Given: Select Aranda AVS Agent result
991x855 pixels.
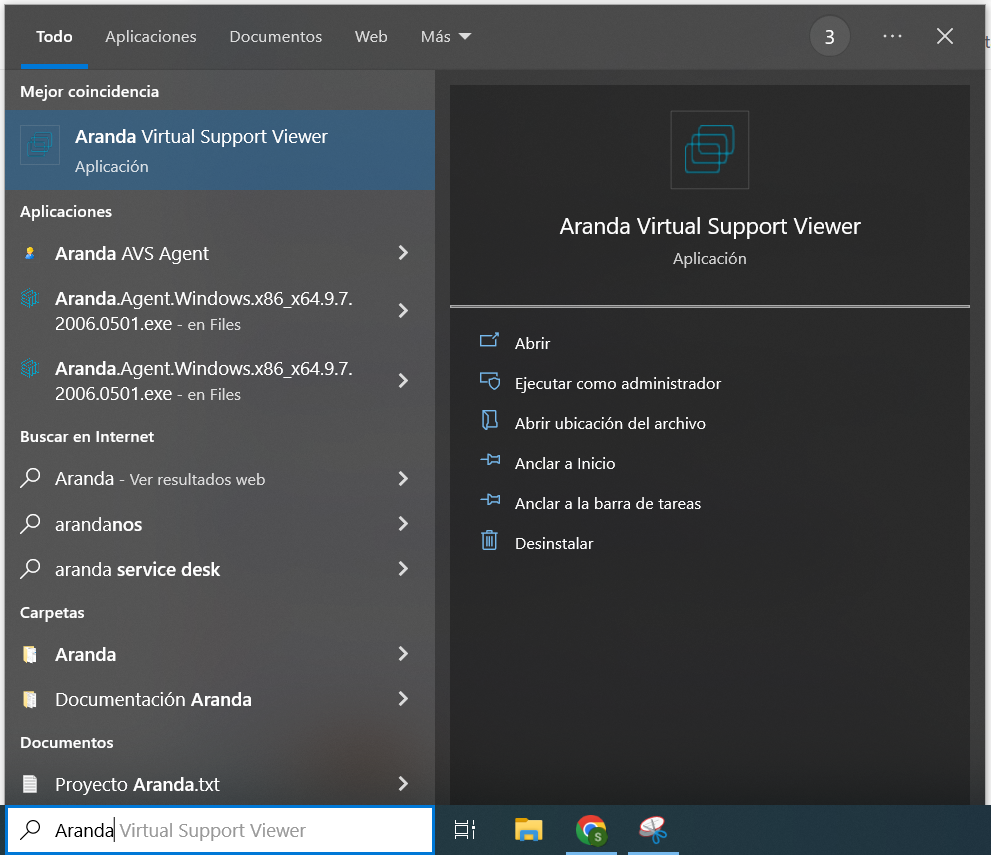Looking at the screenshot, I should tap(219, 253).
